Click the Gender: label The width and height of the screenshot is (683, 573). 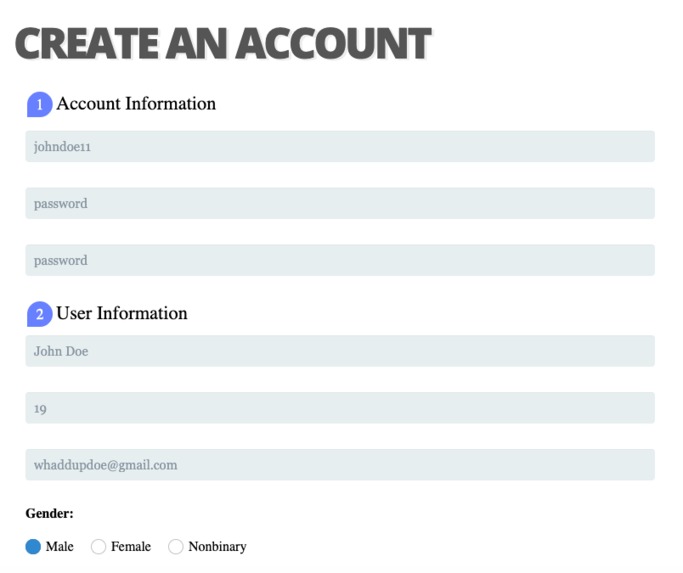(49, 513)
